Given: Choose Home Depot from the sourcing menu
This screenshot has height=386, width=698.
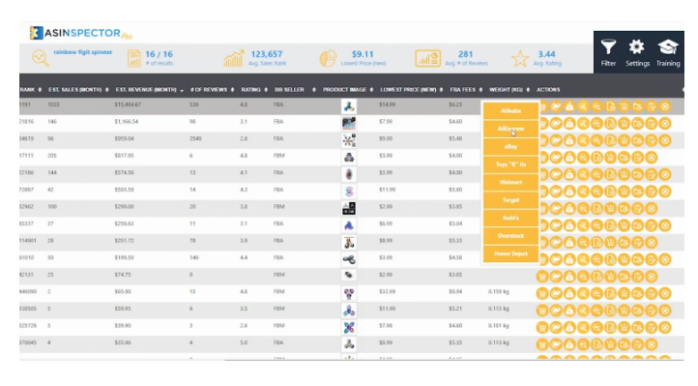Looking at the screenshot, I should click(511, 253).
